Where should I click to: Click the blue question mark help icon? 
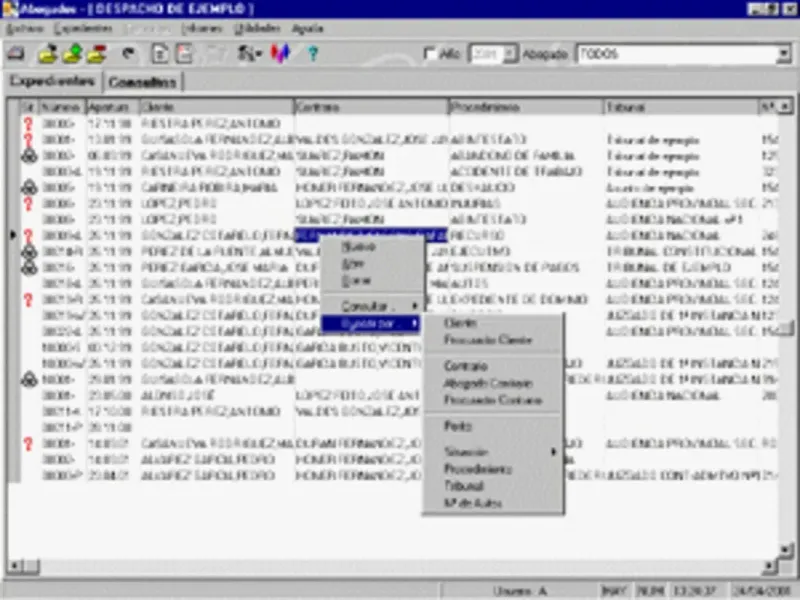(x=313, y=54)
